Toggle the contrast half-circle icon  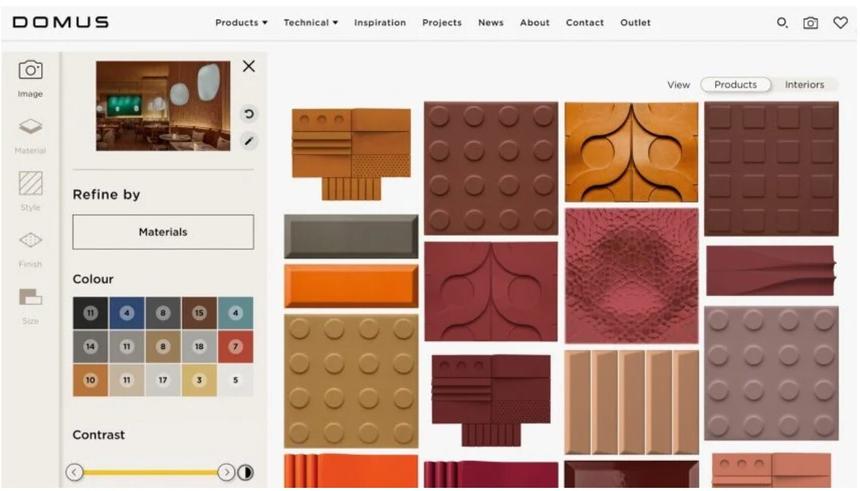(x=246, y=472)
